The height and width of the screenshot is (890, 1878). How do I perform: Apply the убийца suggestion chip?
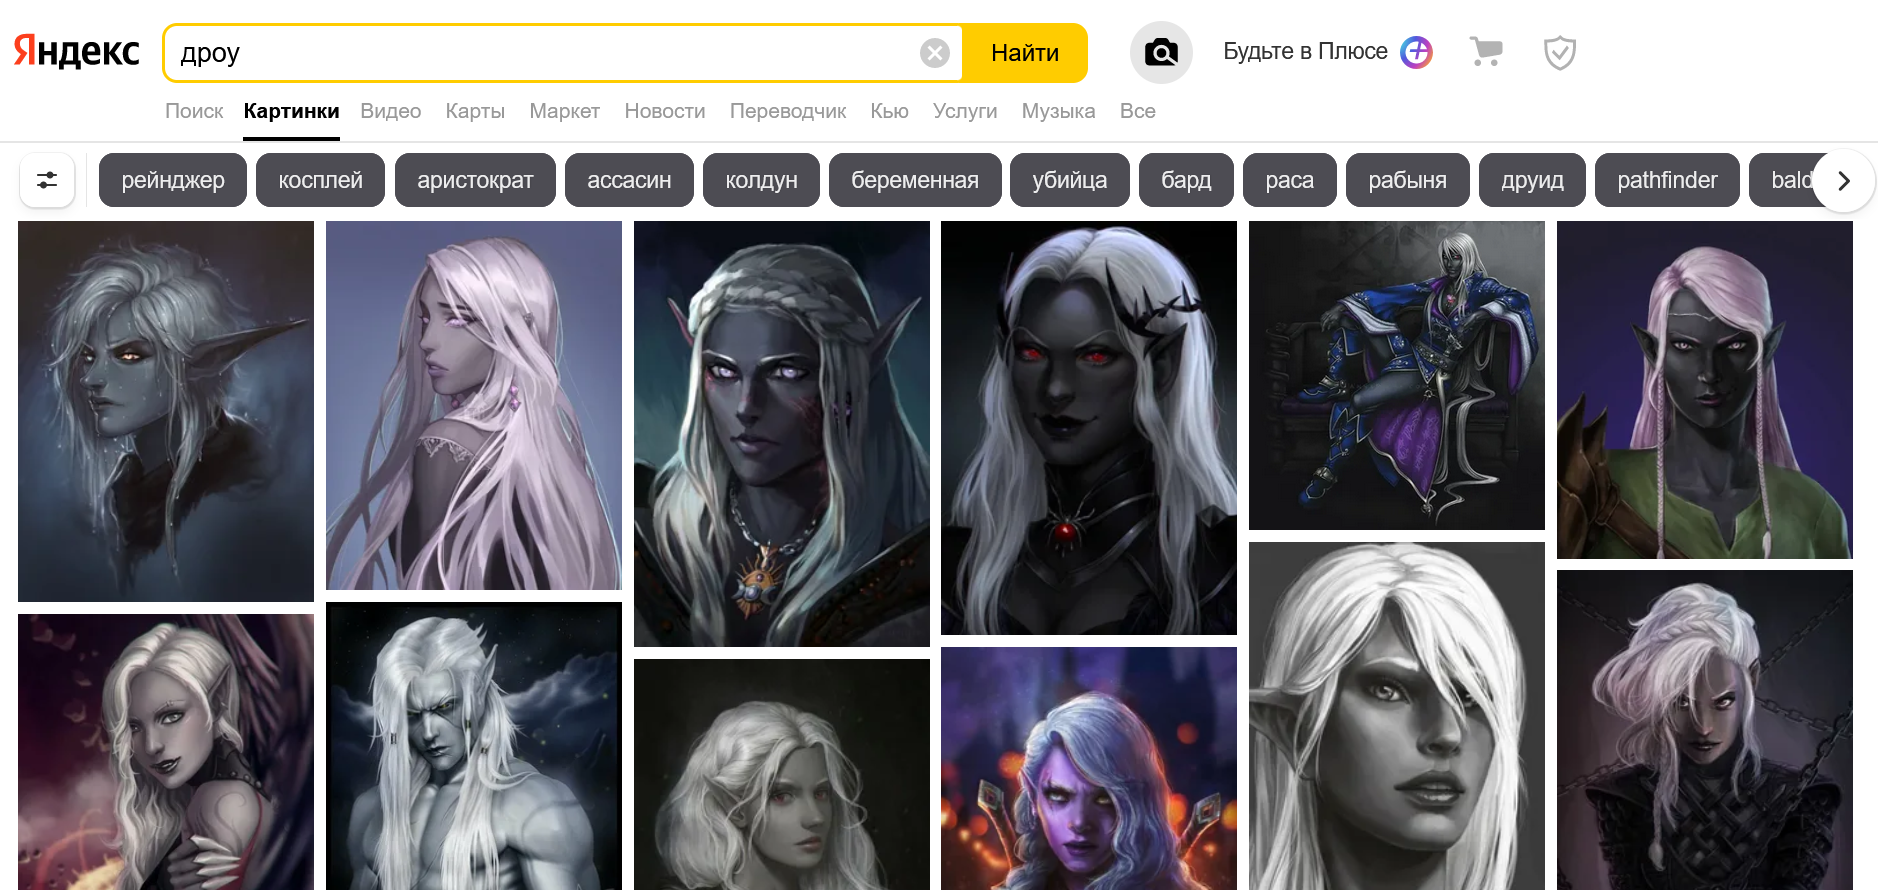(1070, 180)
